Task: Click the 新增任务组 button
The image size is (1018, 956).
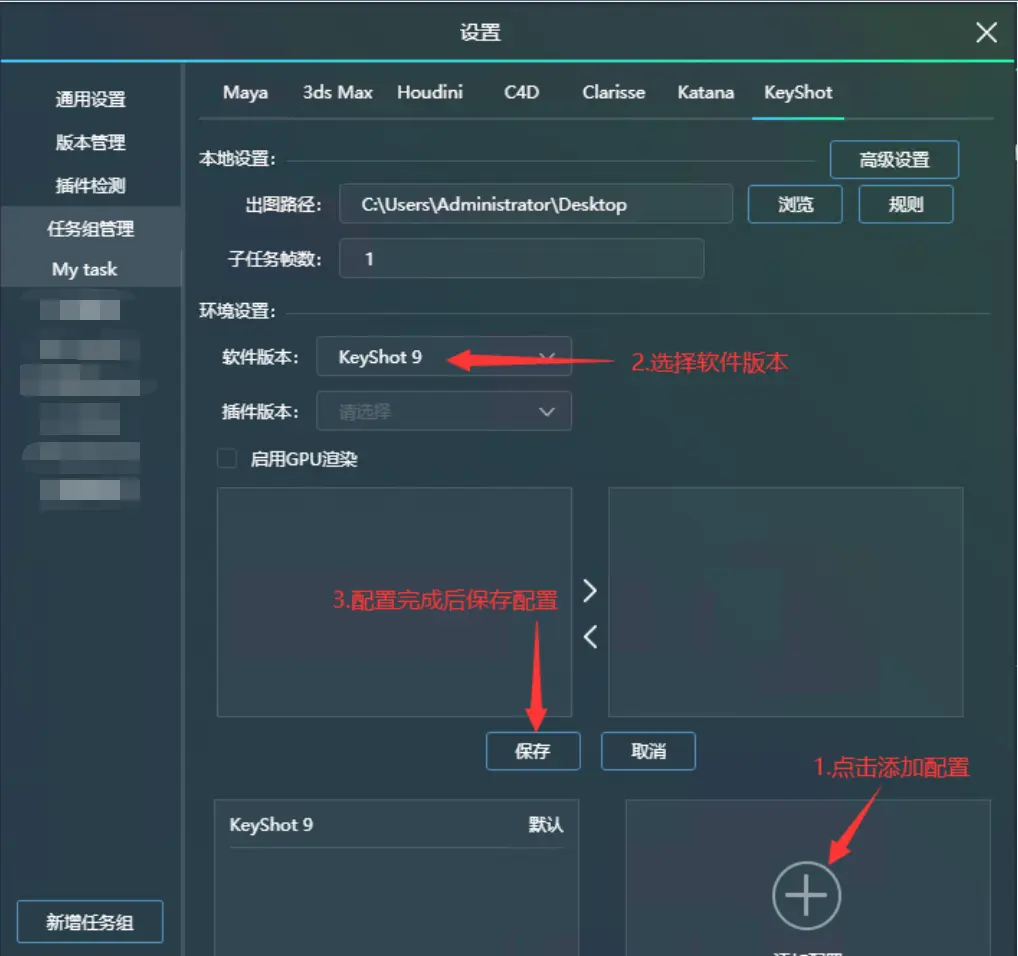Action: (90, 922)
